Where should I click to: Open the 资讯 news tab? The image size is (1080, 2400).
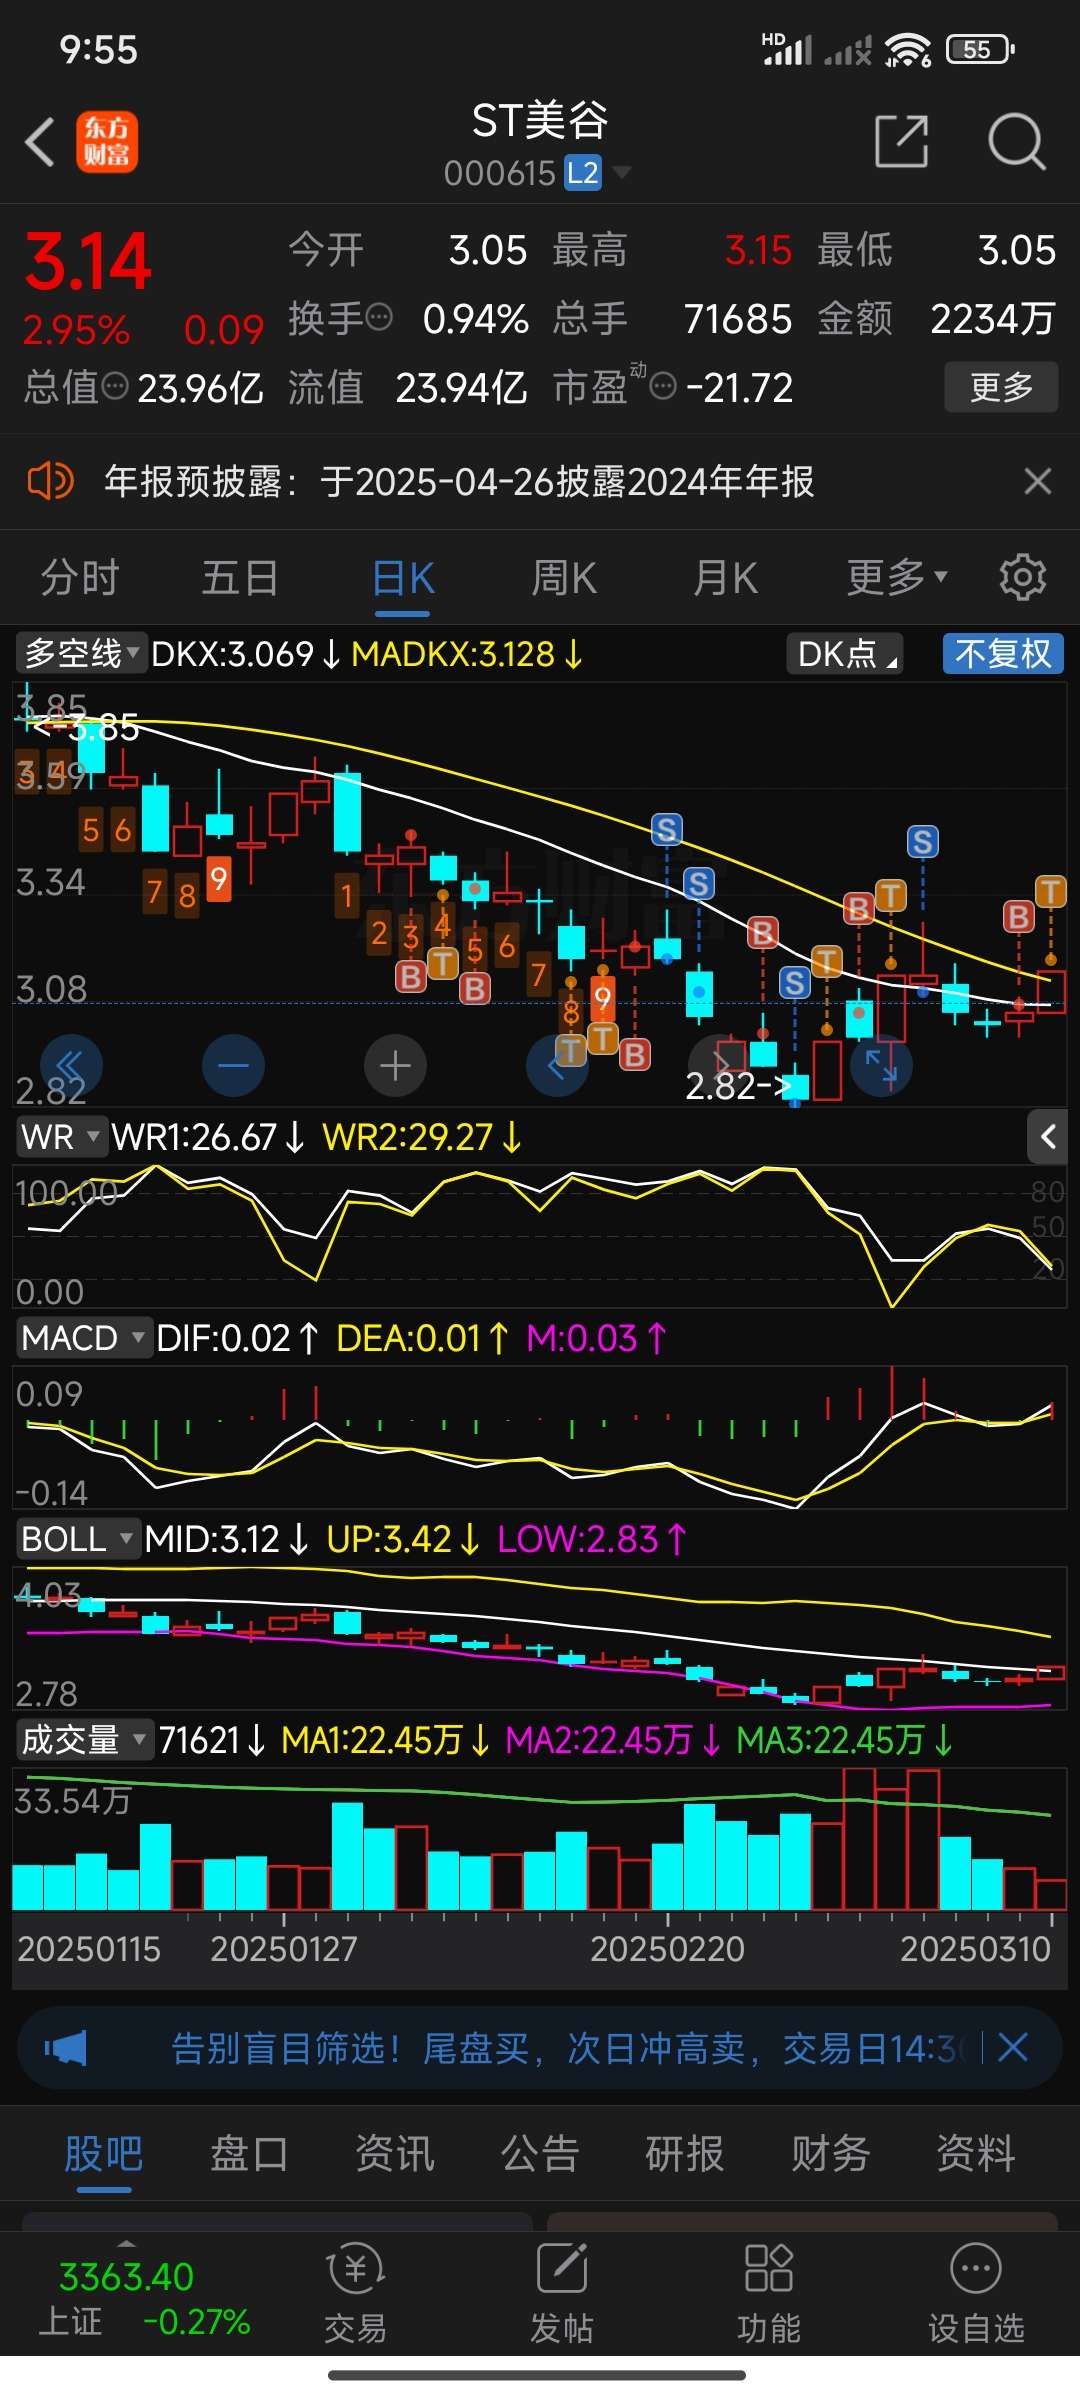click(x=395, y=2153)
